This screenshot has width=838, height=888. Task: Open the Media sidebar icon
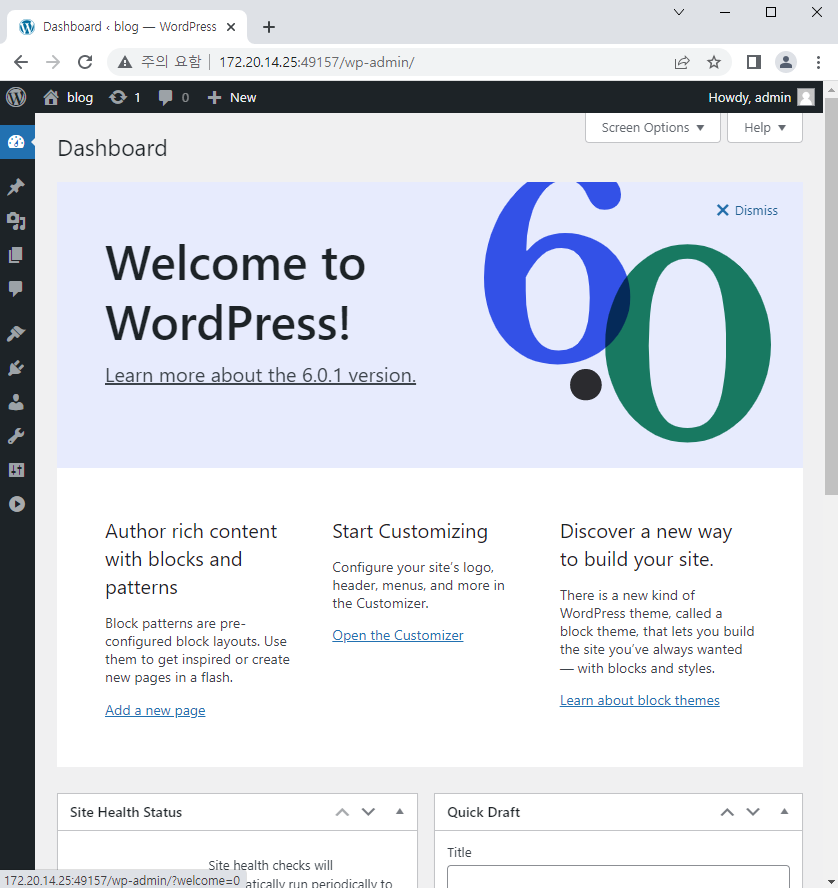(16, 221)
